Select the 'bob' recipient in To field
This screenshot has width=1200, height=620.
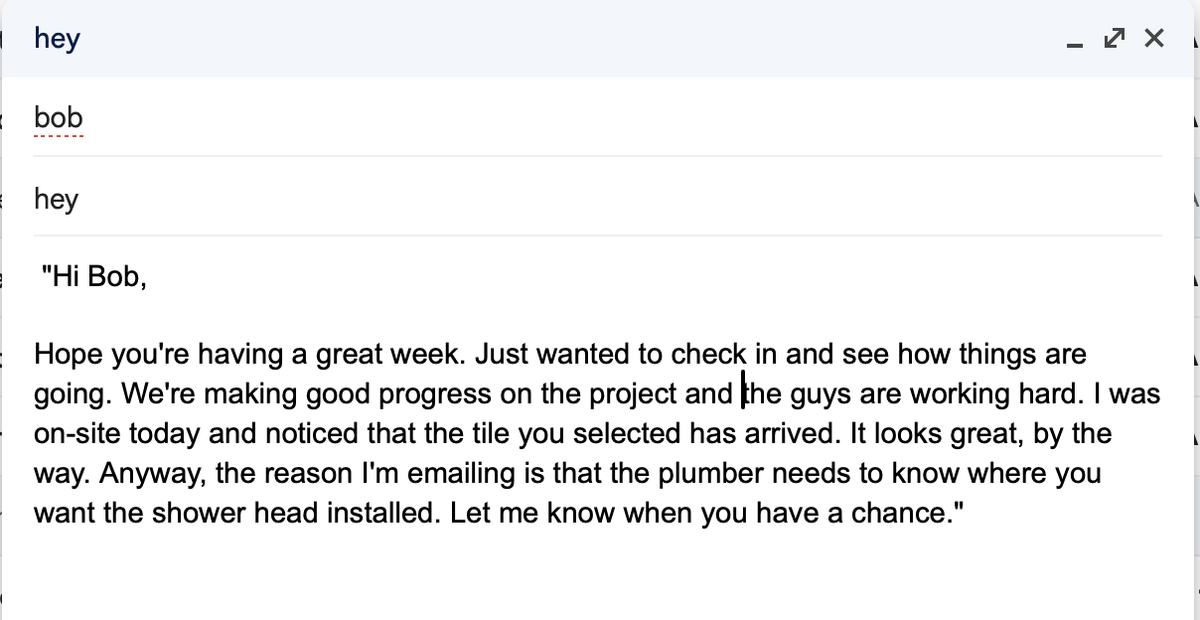58,118
